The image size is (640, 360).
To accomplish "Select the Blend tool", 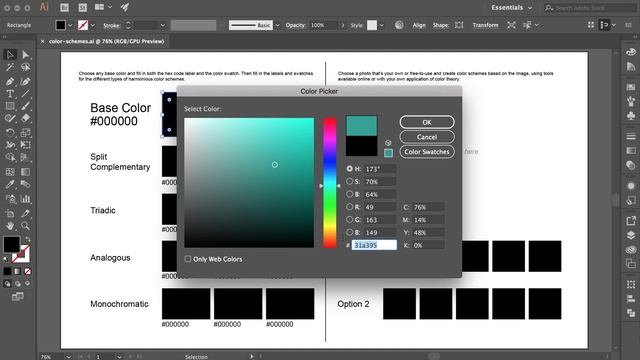I will click(x=25, y=184).
